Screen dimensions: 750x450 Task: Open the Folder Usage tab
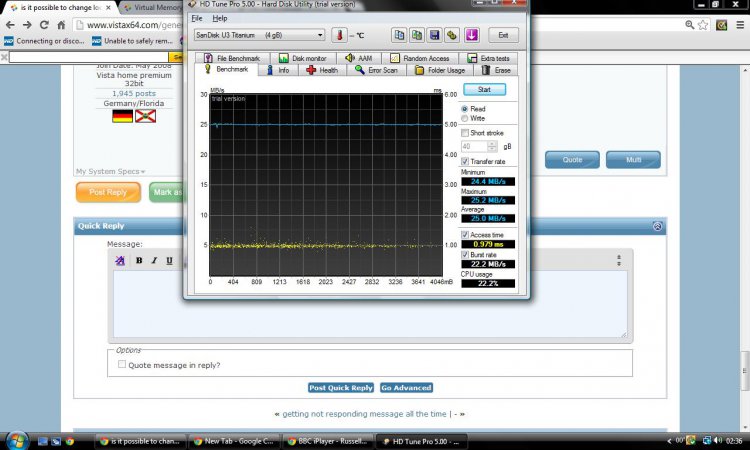pos(440,70)
